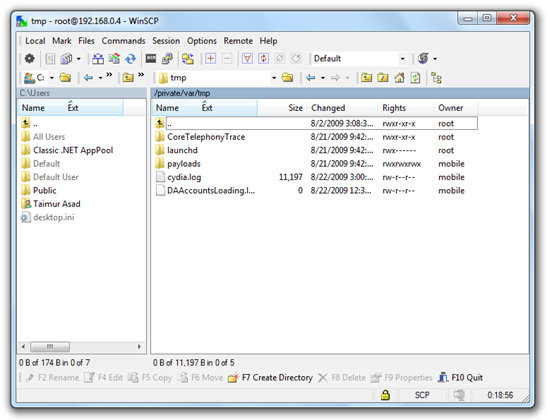Click the status bar speaker/monitor icon
Viewport: 547px width, 420px height.
pyautogui.click(x=459, y=395)
